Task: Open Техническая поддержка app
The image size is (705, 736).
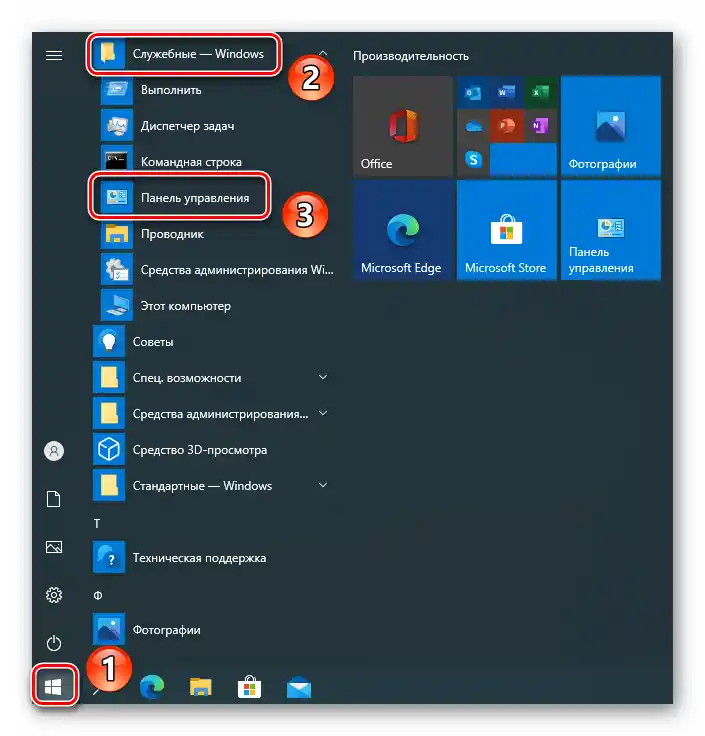Action: coord(214,558)
